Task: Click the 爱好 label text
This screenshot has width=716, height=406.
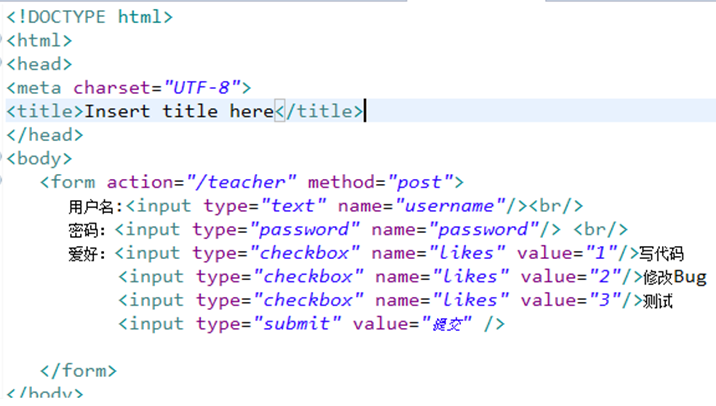Action: (x=84, y=254)
